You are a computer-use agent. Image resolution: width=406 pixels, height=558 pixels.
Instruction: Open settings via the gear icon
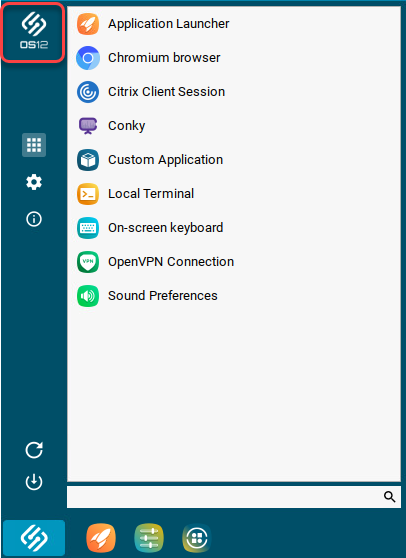(x=34, y=182)
